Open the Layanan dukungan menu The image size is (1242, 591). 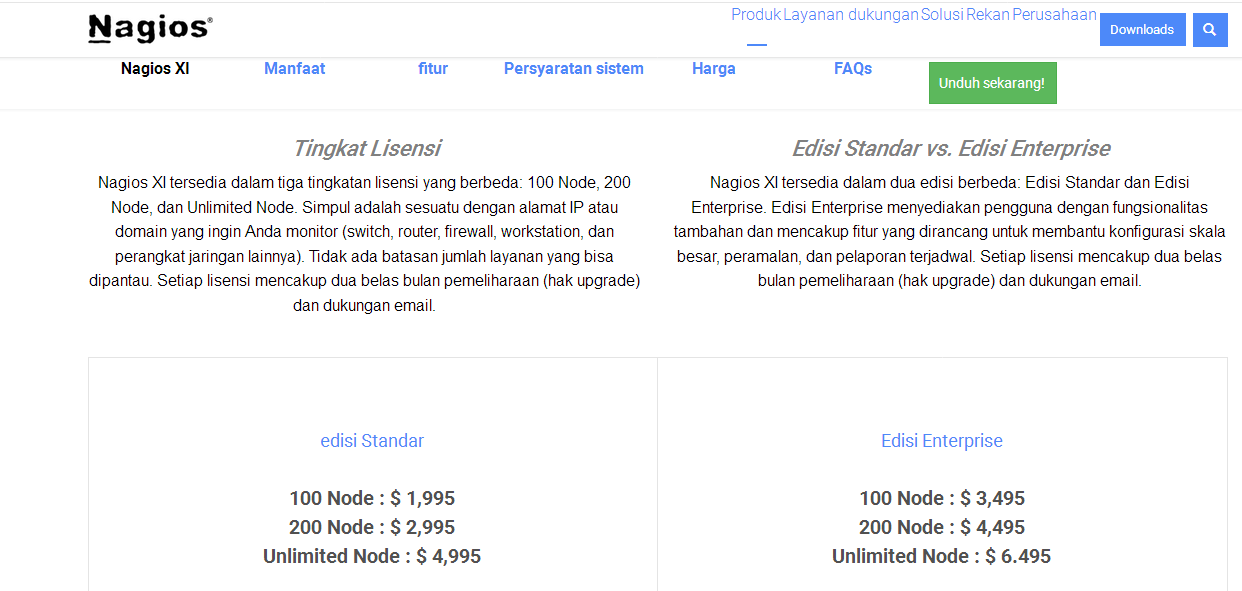850,15
